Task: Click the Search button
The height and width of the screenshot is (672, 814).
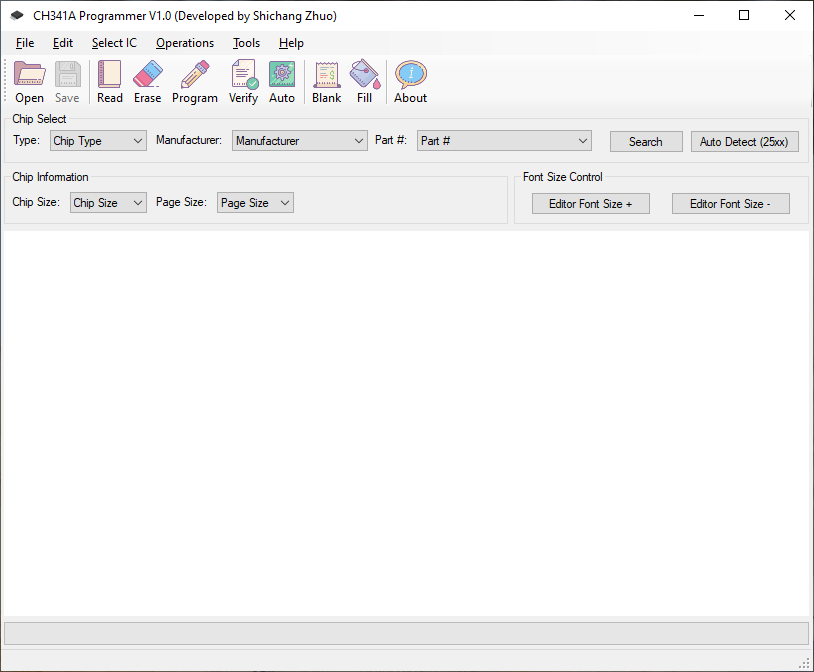Action: coord(646,142)
